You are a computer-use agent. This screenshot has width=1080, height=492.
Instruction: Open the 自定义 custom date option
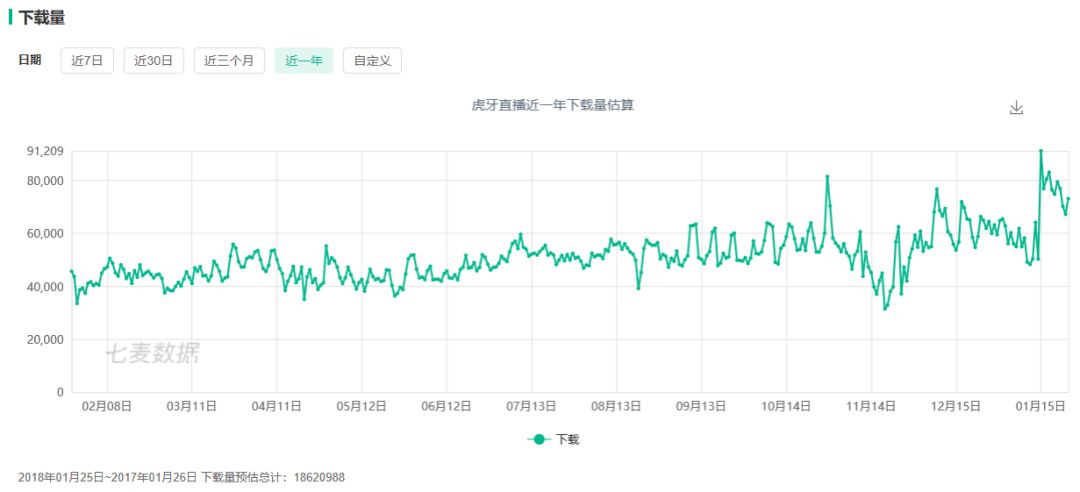(372, 60)
